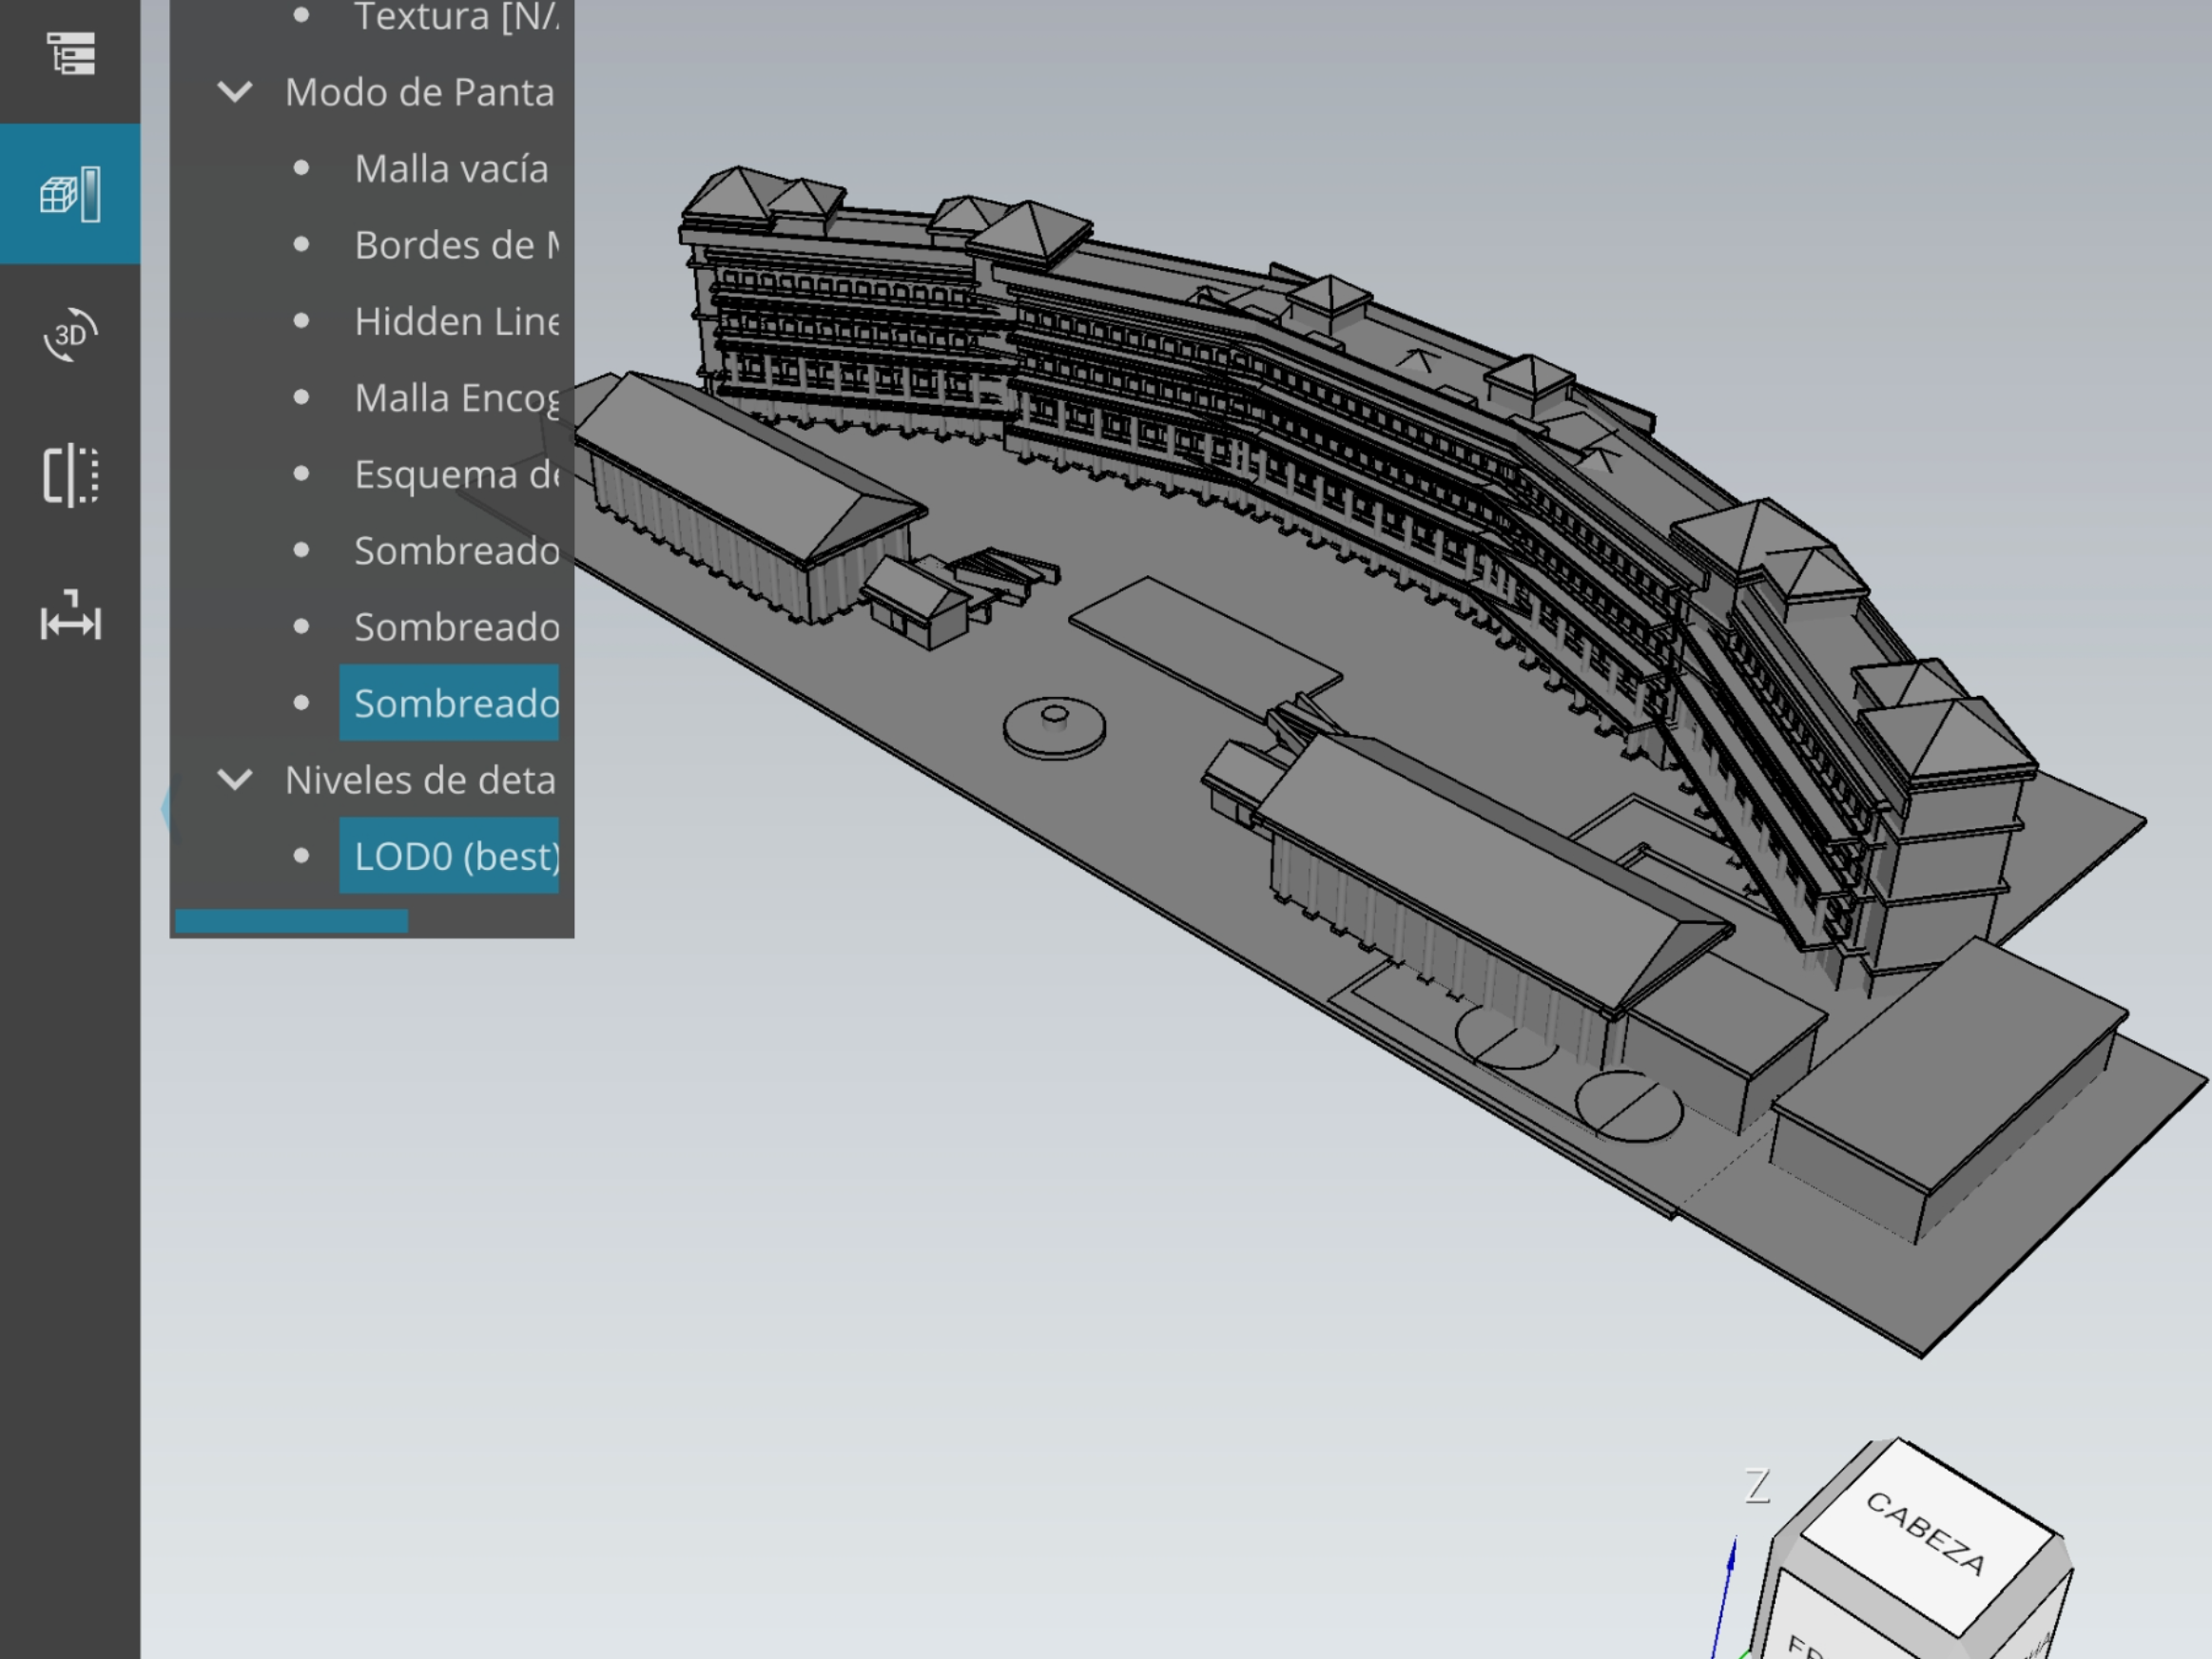Choose Malla Encogida display mode
Screen dimensions: 2212x1659
click(456, 398)
